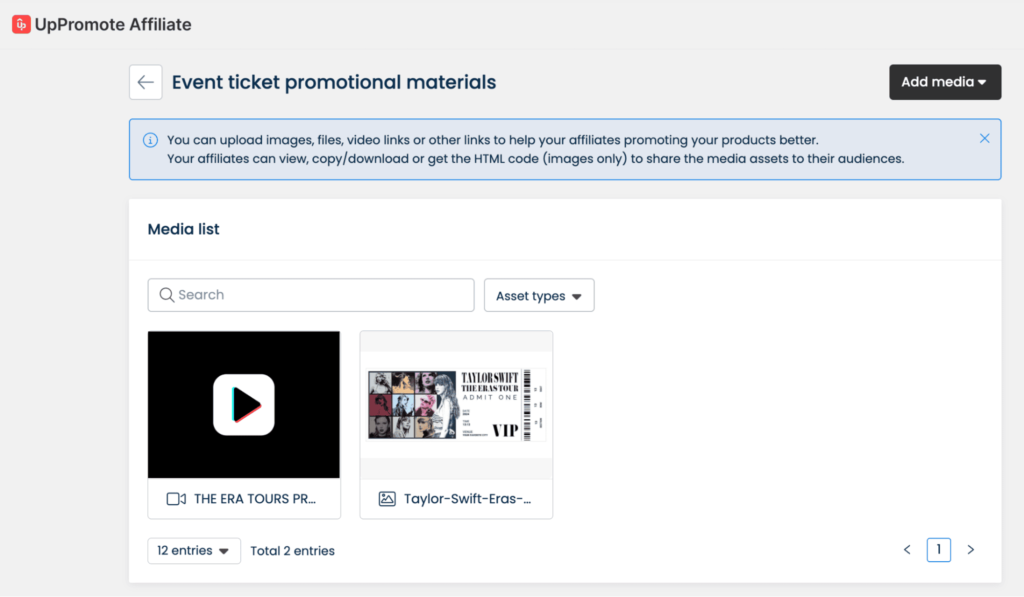
Task: Go to the previous page arrow
Action: pos(907,550)
